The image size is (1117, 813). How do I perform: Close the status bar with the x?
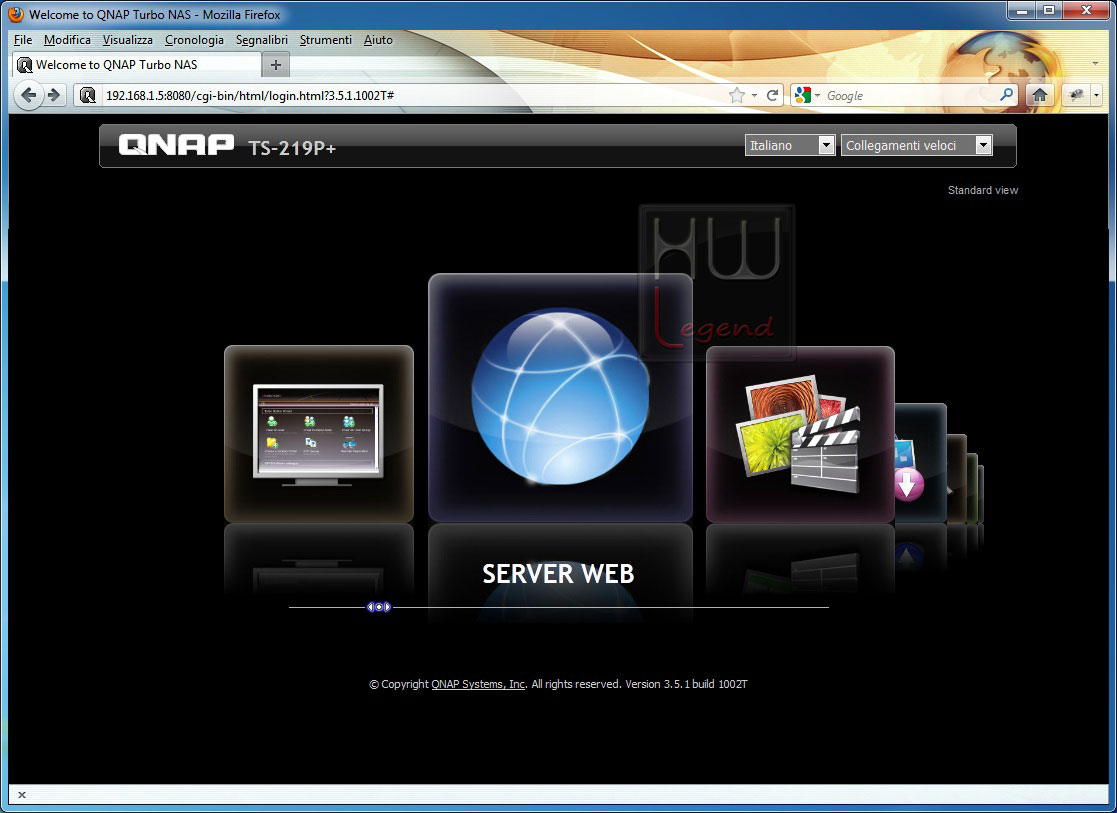22,794
